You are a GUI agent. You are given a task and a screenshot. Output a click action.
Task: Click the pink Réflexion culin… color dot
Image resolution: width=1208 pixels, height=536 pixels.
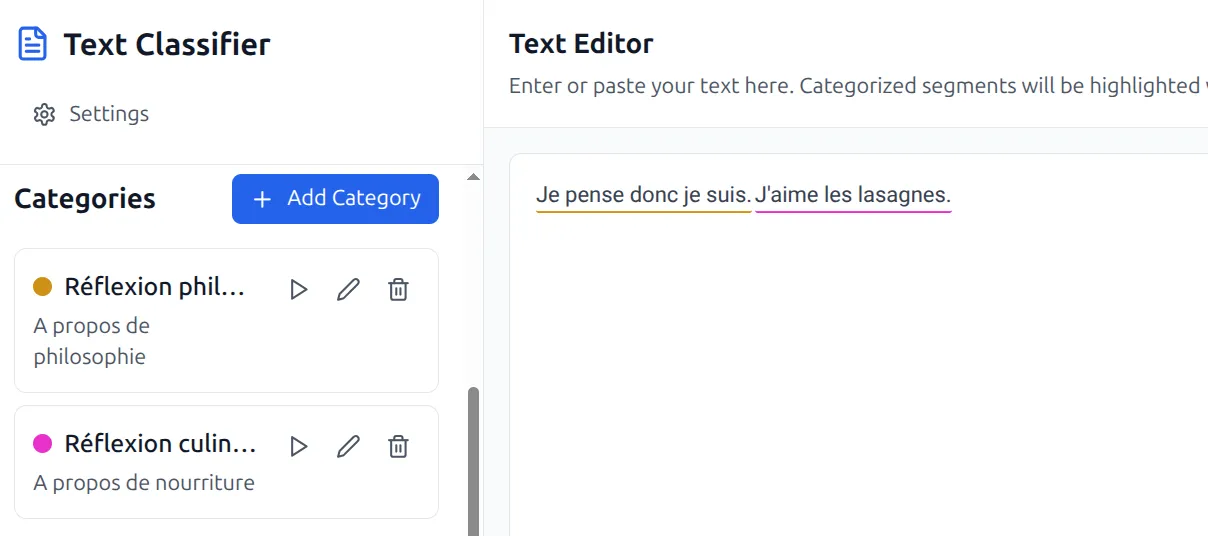point(43,443)
